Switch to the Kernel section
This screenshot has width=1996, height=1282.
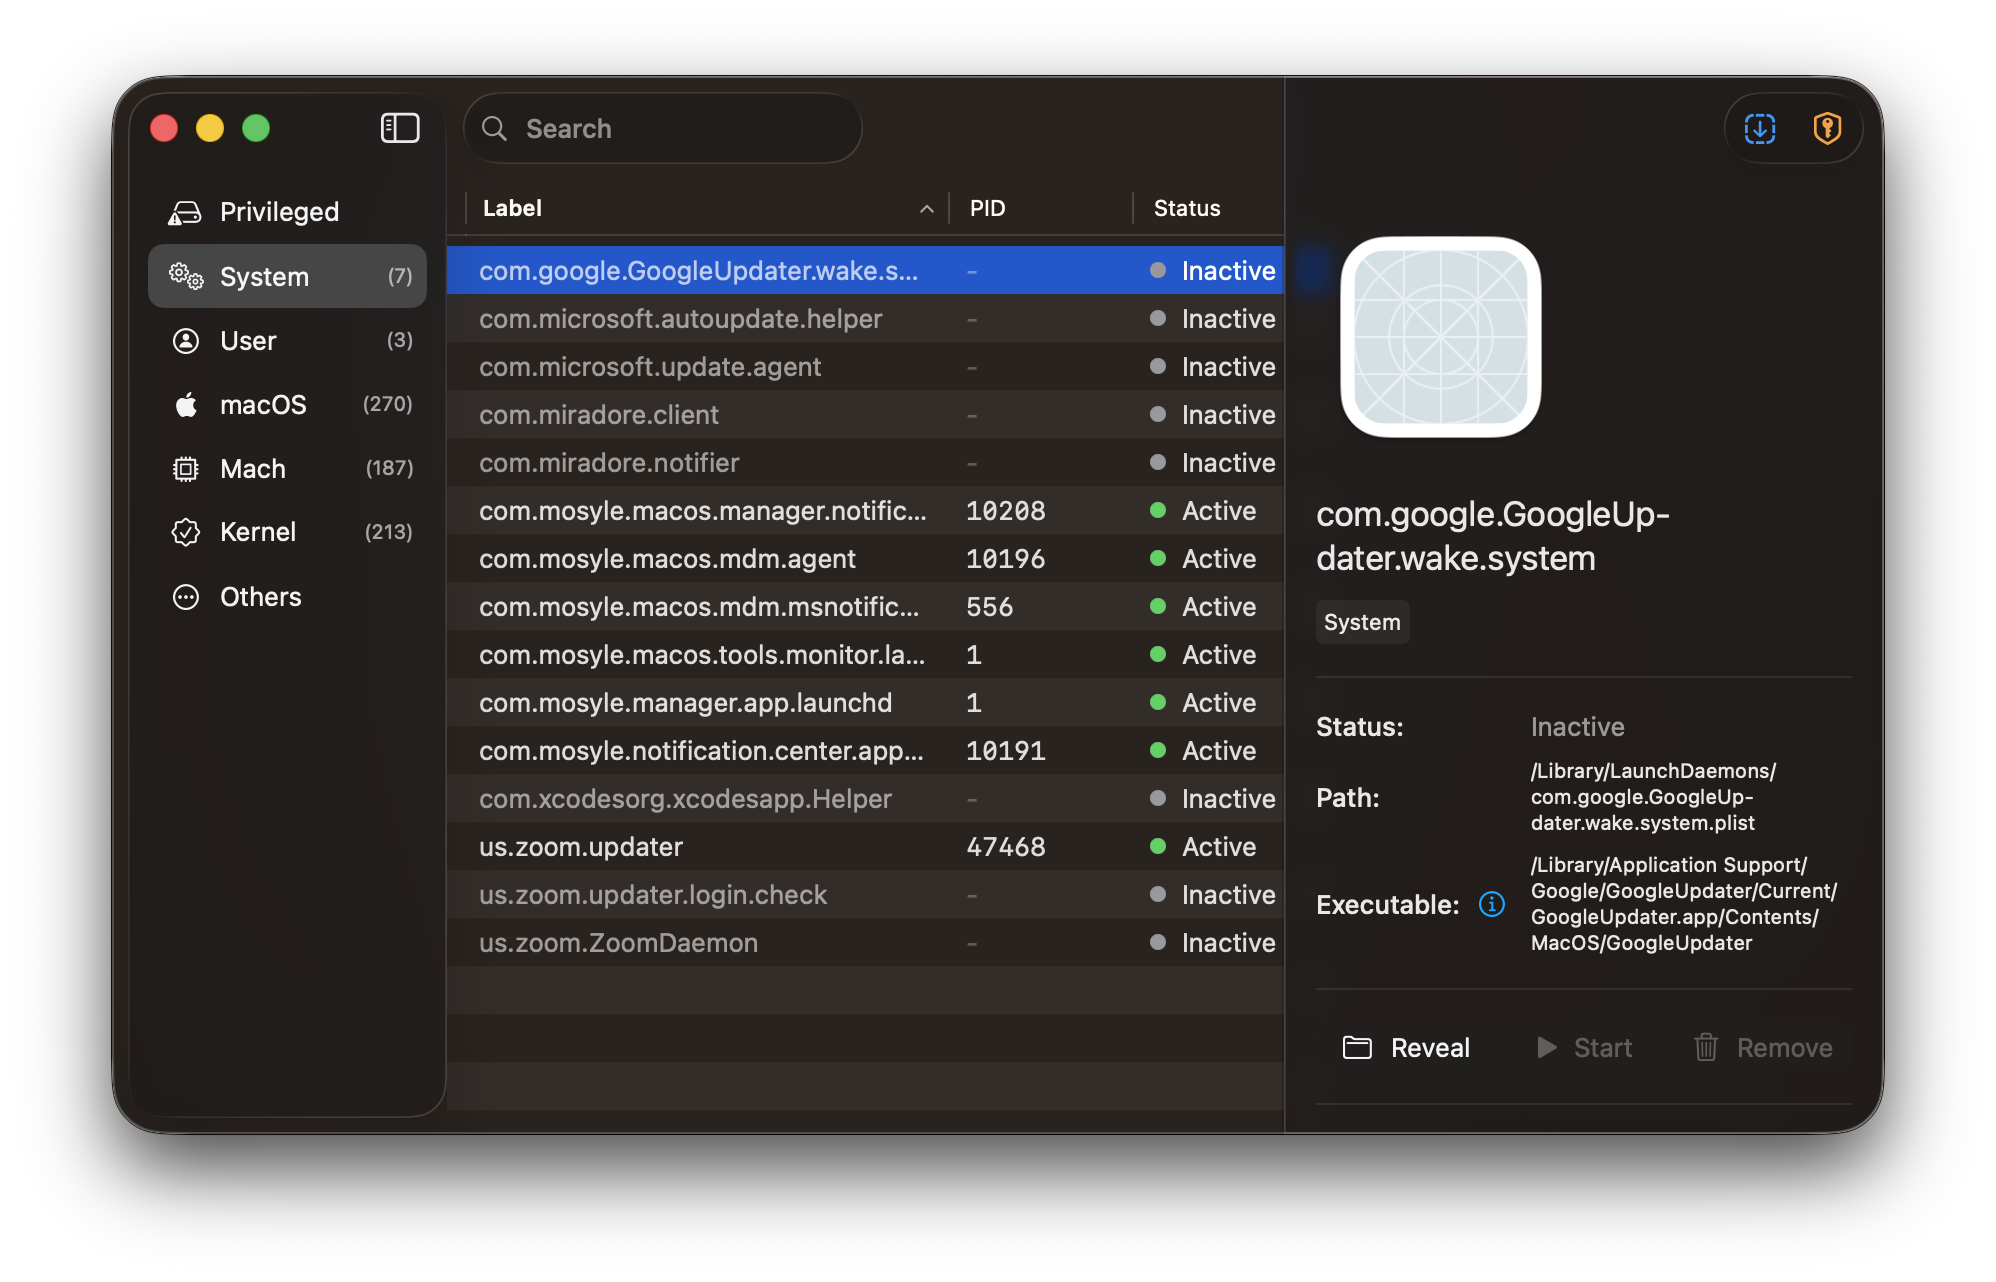tap(258, 532)
